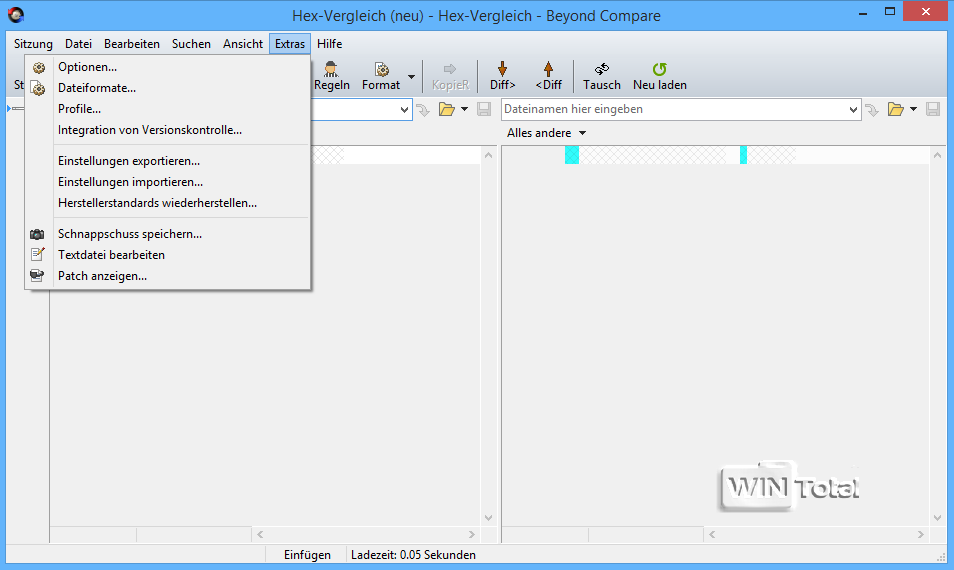Click the Format toolbar icon

pyautogui.click(x=381, y=76)
